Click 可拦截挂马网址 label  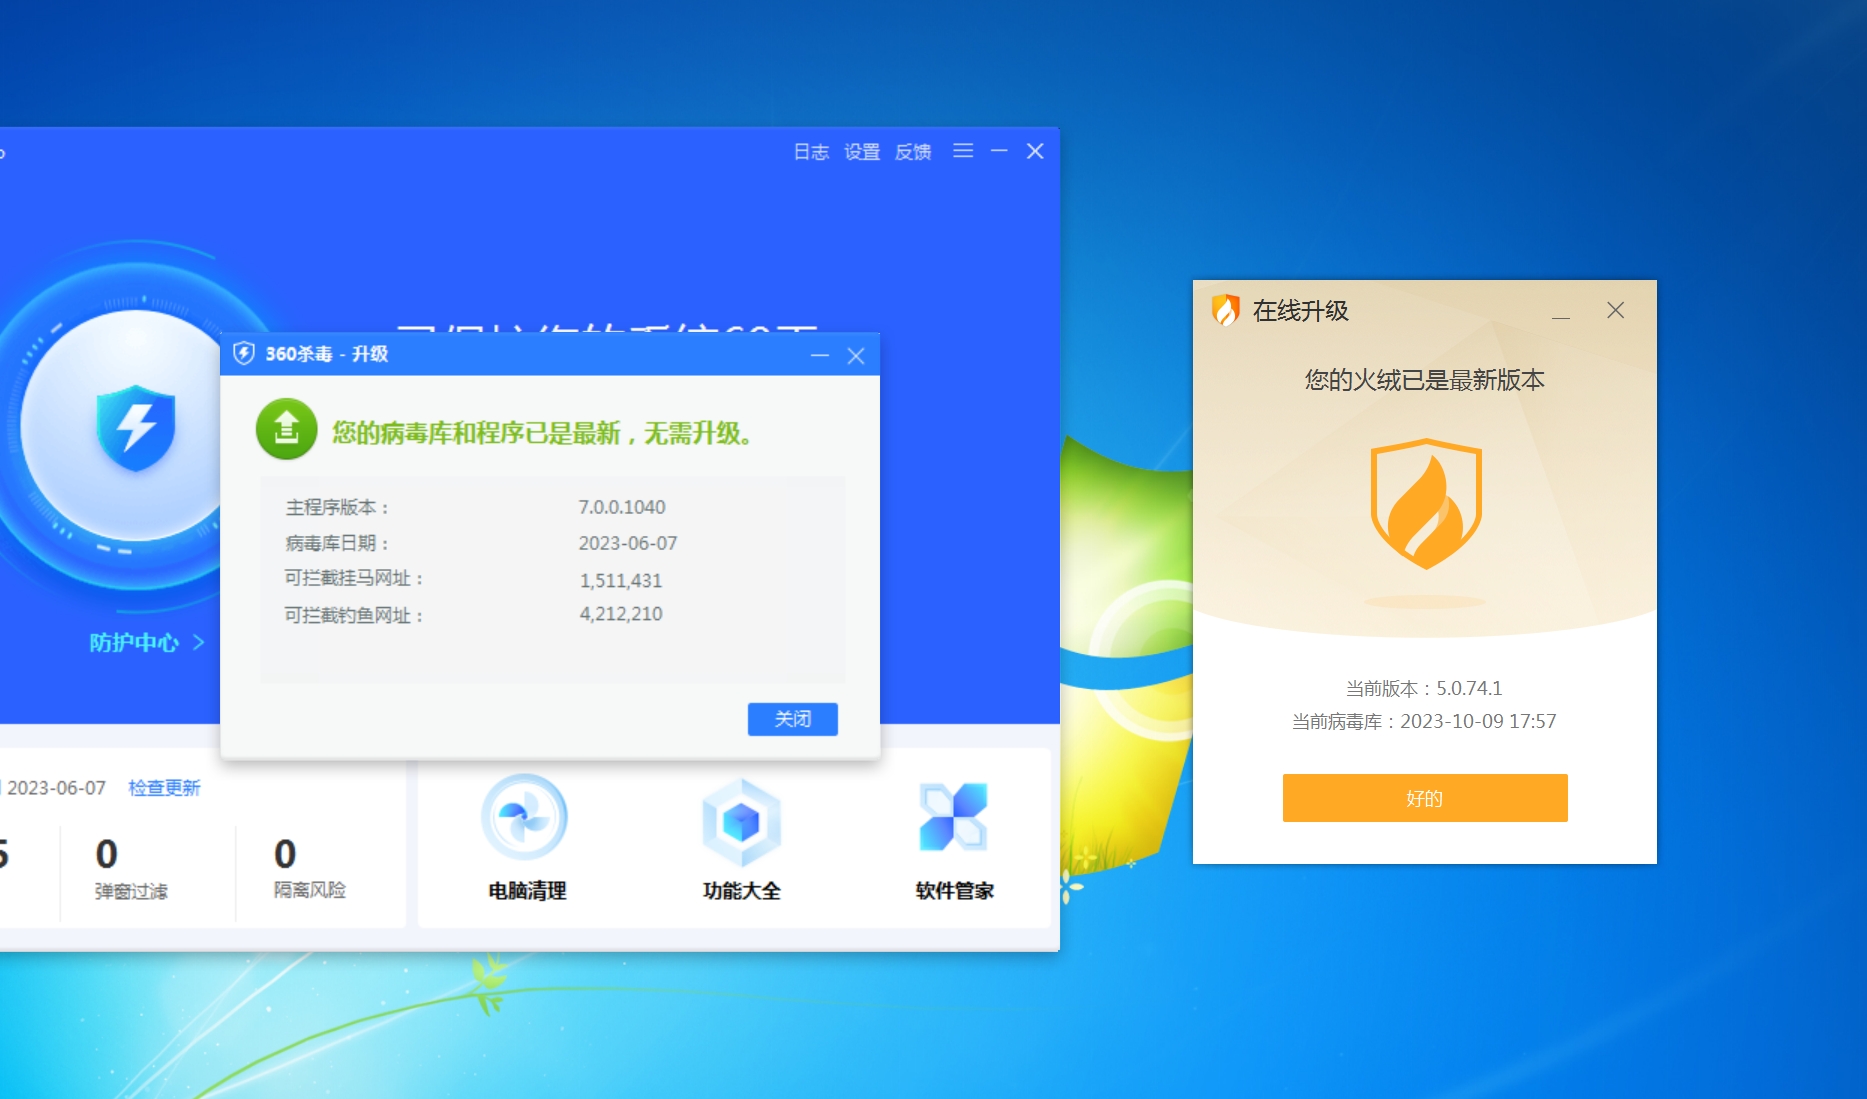355,579
